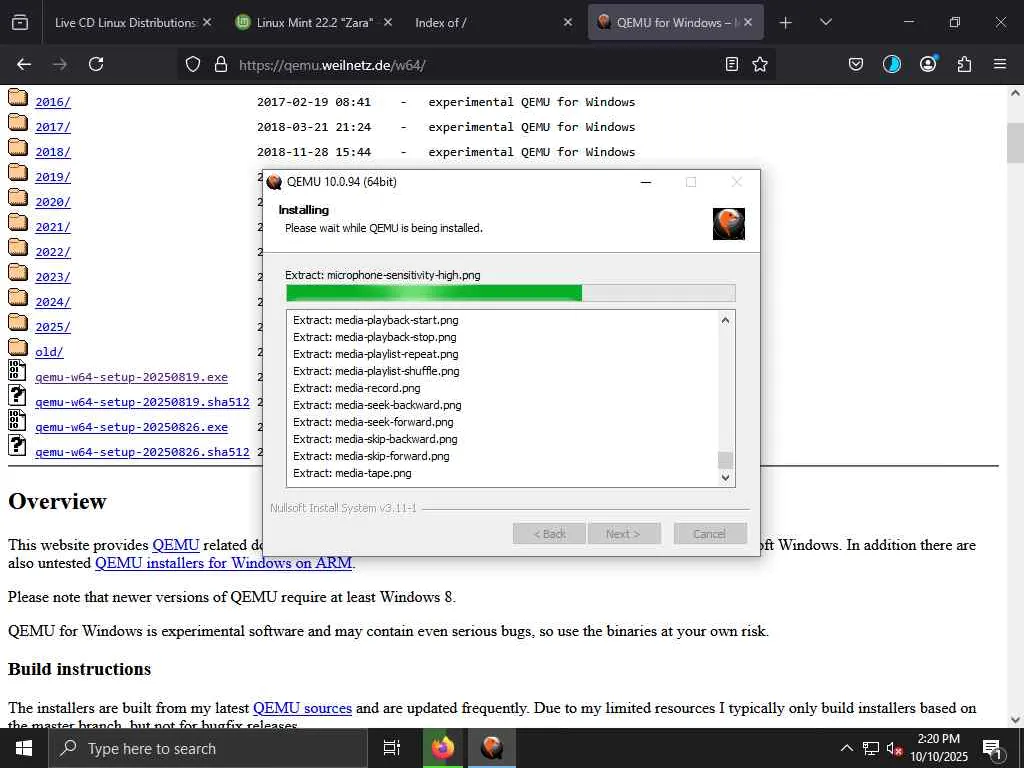Click the folder icon next to 2019/

tap(18, 173)
